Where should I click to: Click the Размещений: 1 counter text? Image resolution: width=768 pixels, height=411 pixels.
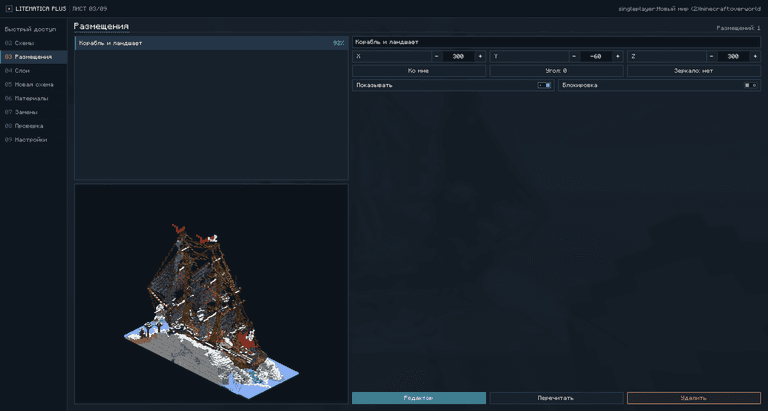click(x=739, y=28)
